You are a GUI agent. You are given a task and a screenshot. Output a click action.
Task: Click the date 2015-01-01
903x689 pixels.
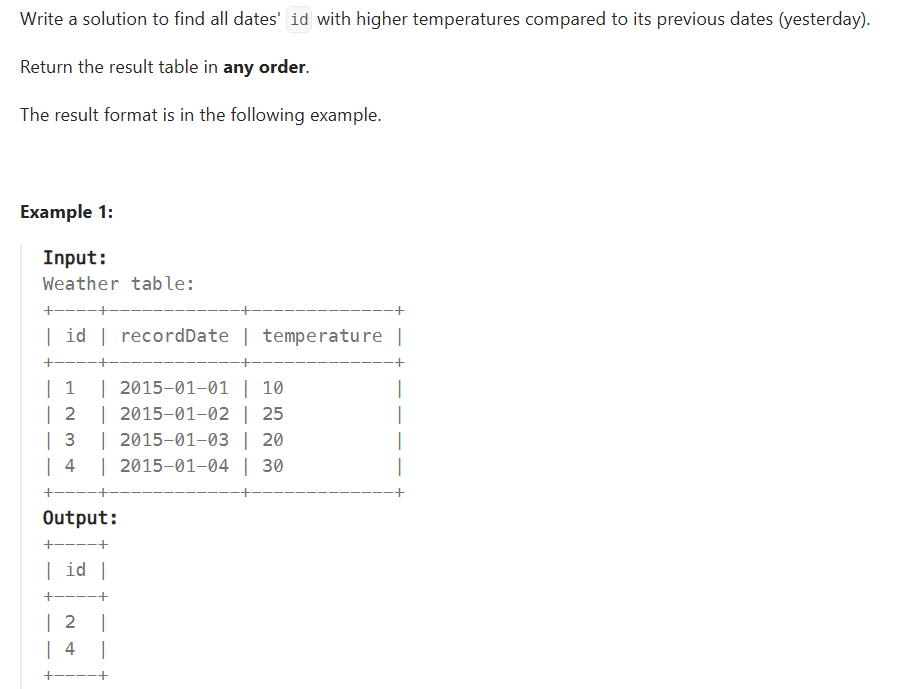[174, 388]
